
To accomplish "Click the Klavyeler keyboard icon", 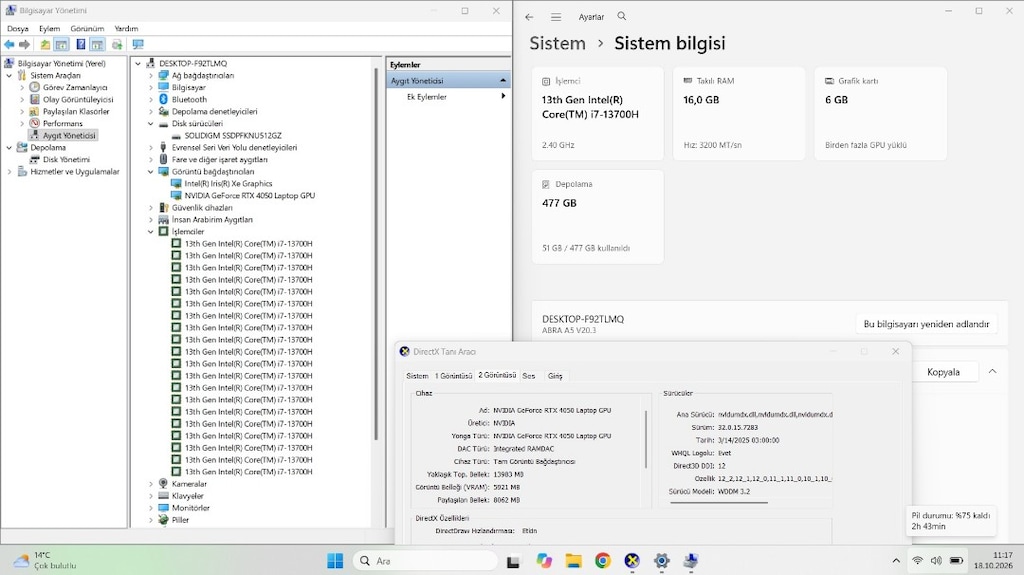I will [163, 496].
